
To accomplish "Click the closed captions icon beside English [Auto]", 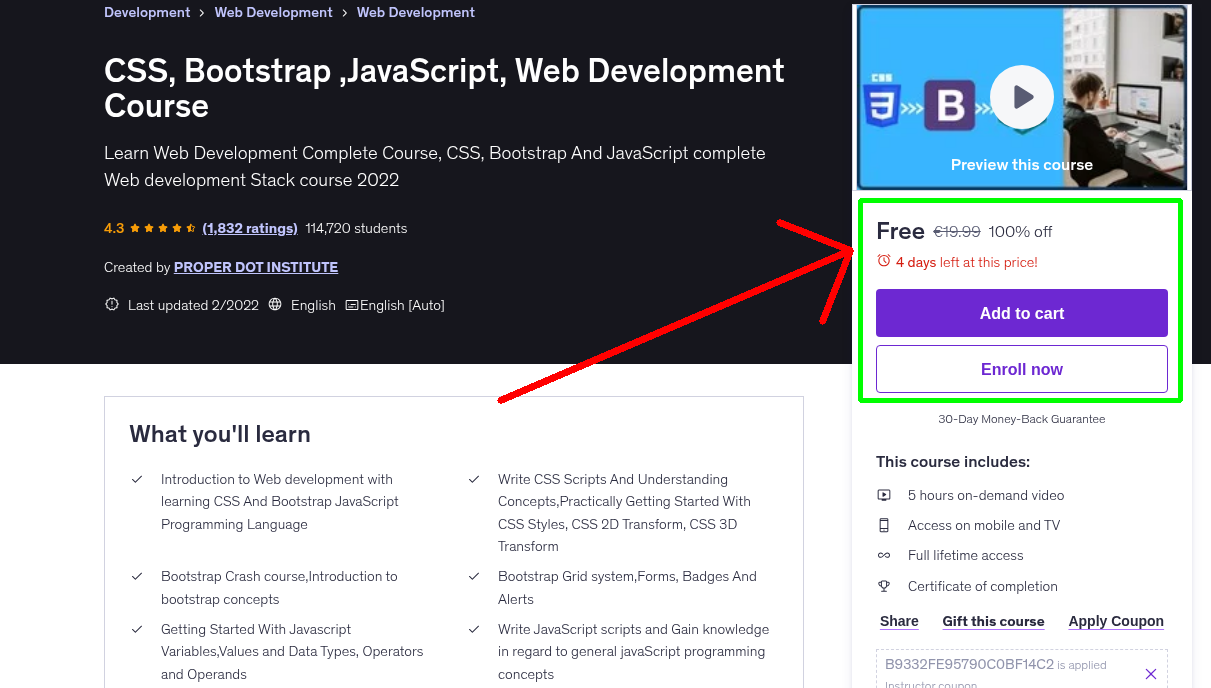I will 352,305.
